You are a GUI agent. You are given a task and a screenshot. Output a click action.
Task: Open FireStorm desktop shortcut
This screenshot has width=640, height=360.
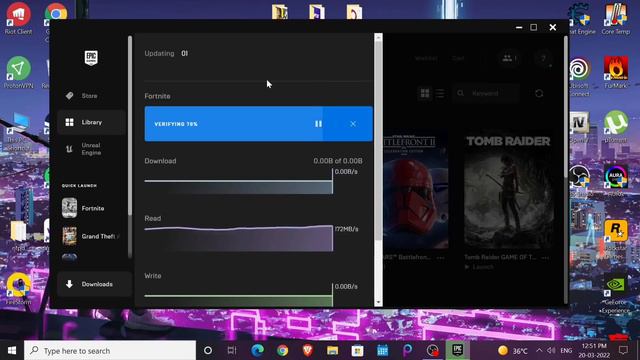tap(18, 289)
